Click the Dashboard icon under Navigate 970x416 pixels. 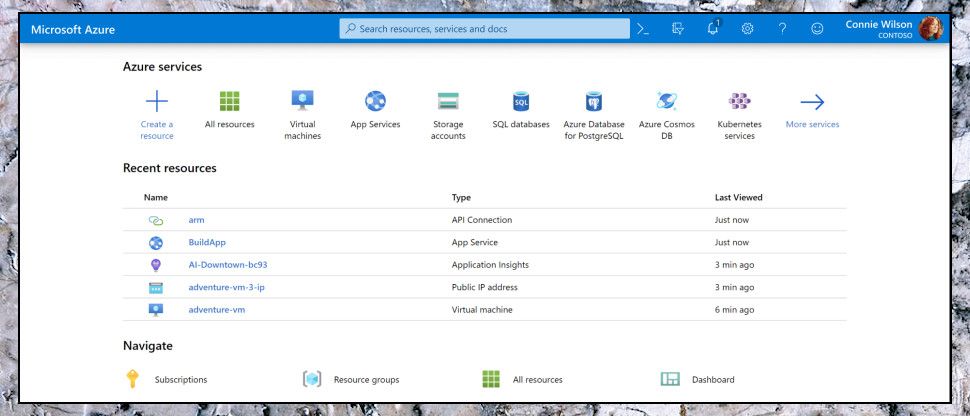[670, 379]
